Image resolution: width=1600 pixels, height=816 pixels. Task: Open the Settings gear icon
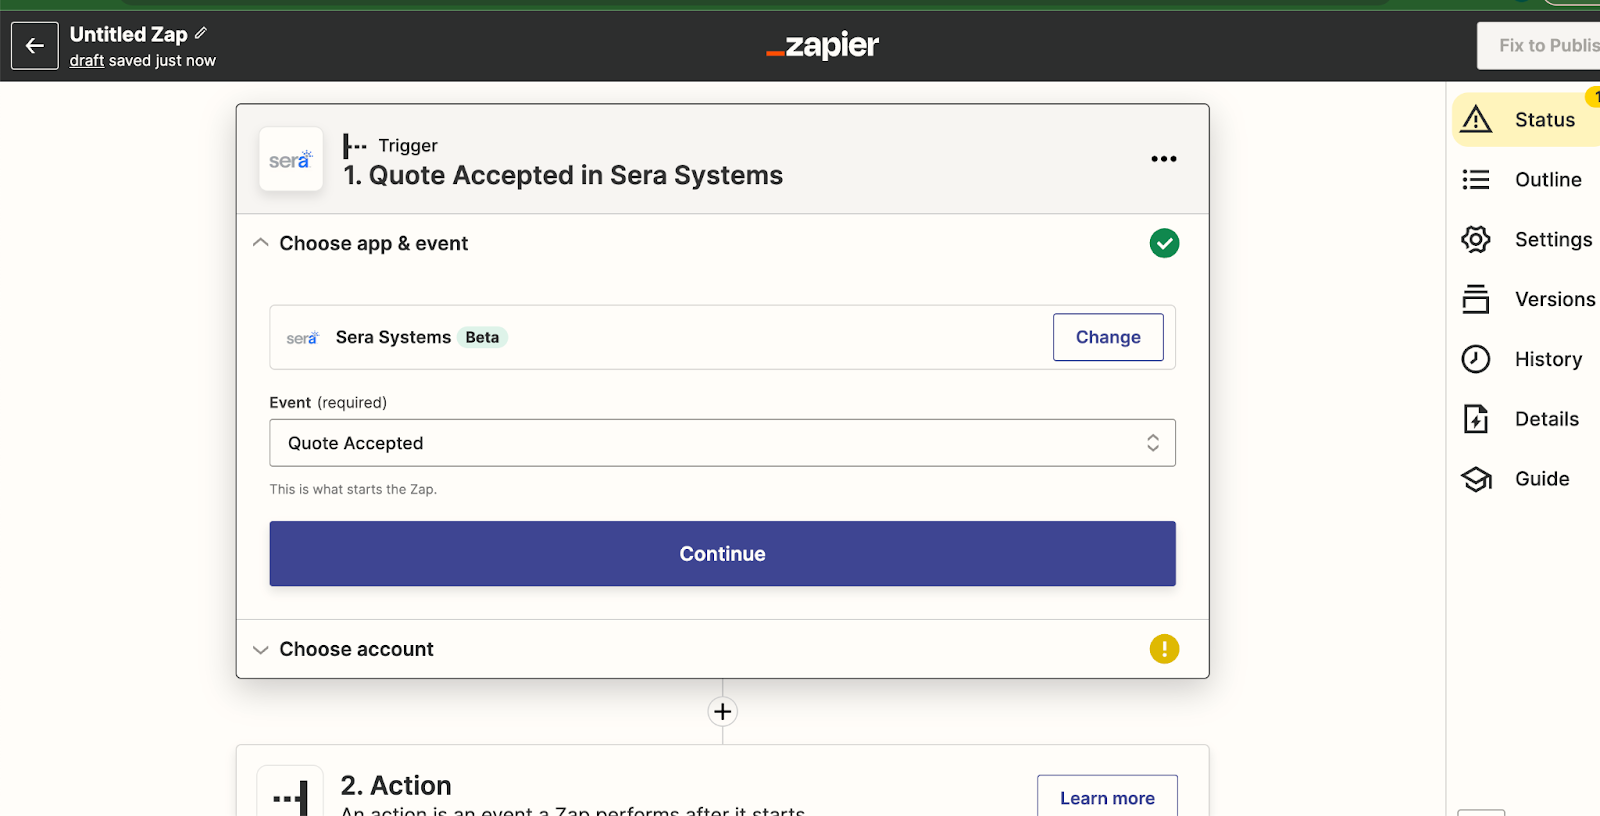[1476, 239]
